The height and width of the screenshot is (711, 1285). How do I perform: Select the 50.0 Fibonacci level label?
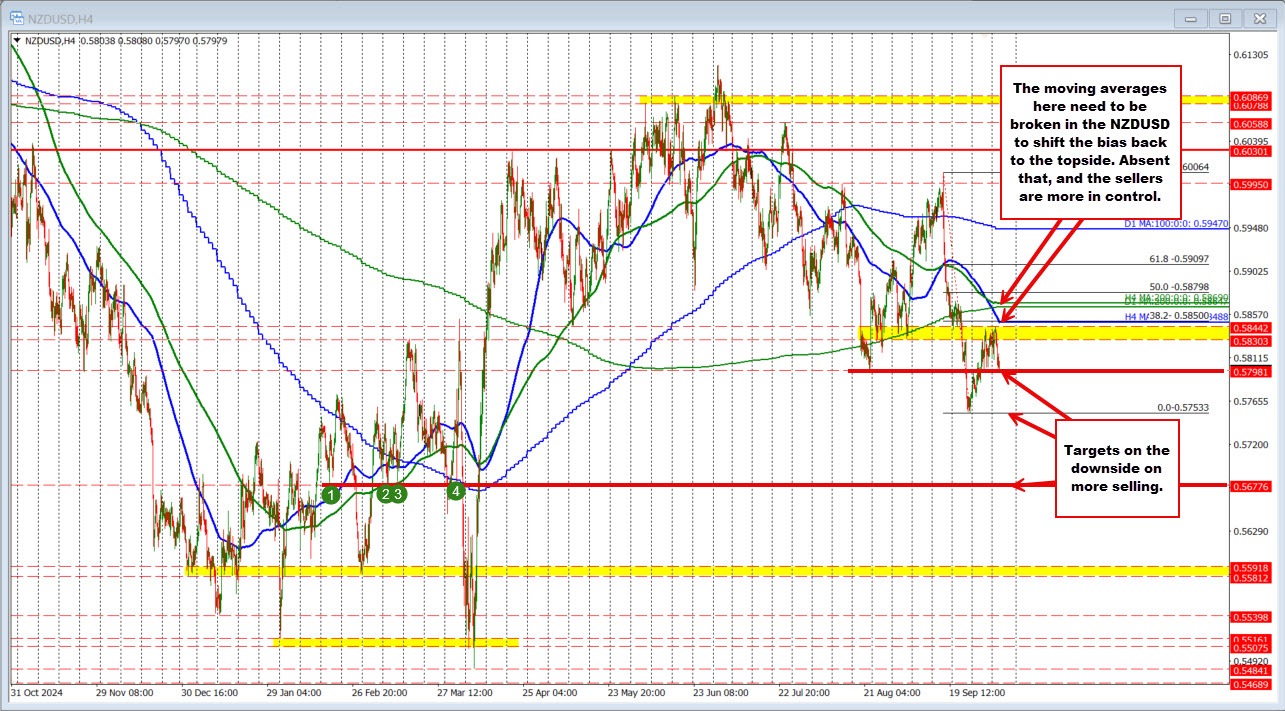[x=1179, y=287]
